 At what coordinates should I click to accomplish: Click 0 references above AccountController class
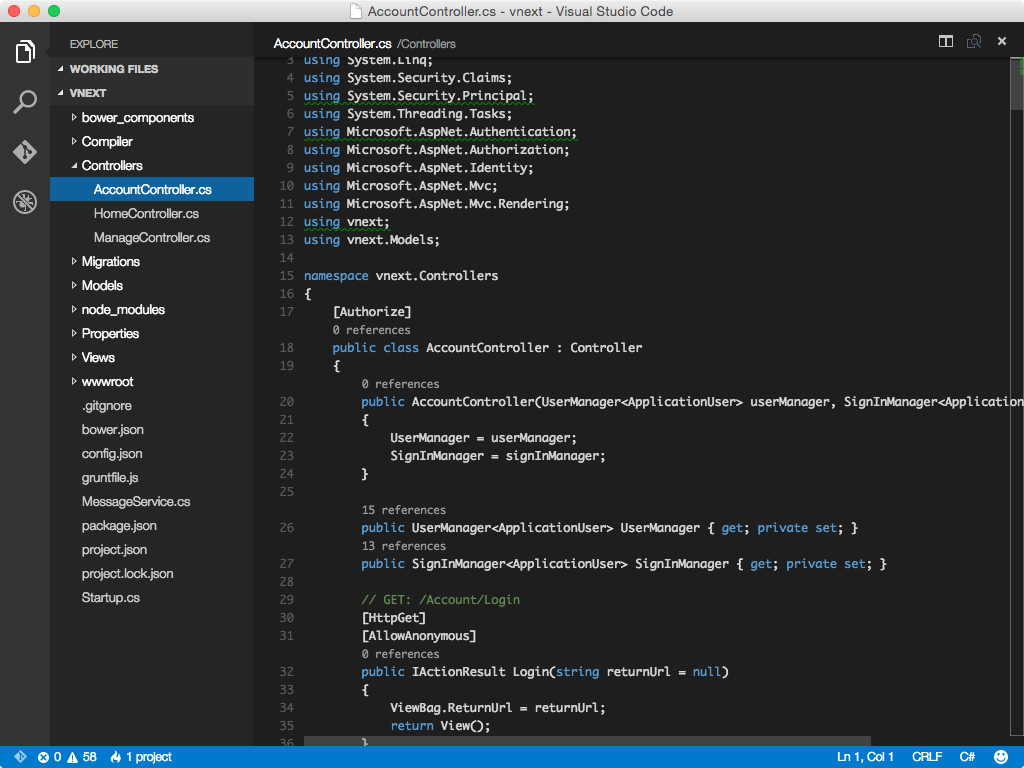pos(372,330)
